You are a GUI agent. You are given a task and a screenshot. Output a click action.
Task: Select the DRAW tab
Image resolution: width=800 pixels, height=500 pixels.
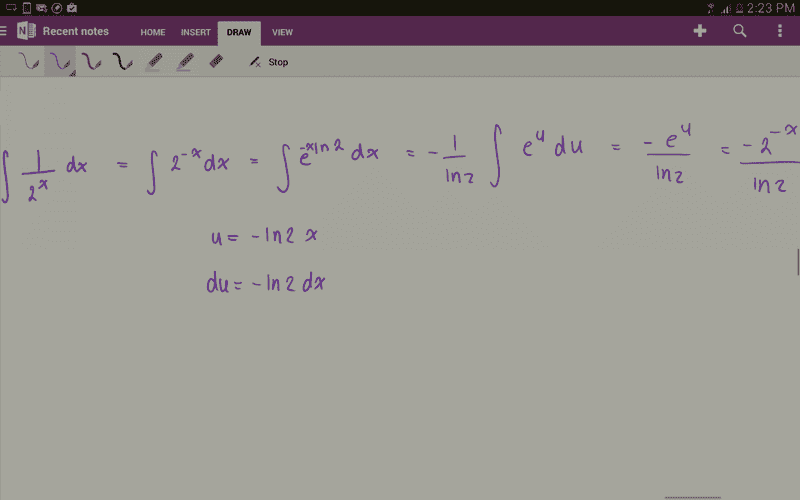tap(239, 33)
